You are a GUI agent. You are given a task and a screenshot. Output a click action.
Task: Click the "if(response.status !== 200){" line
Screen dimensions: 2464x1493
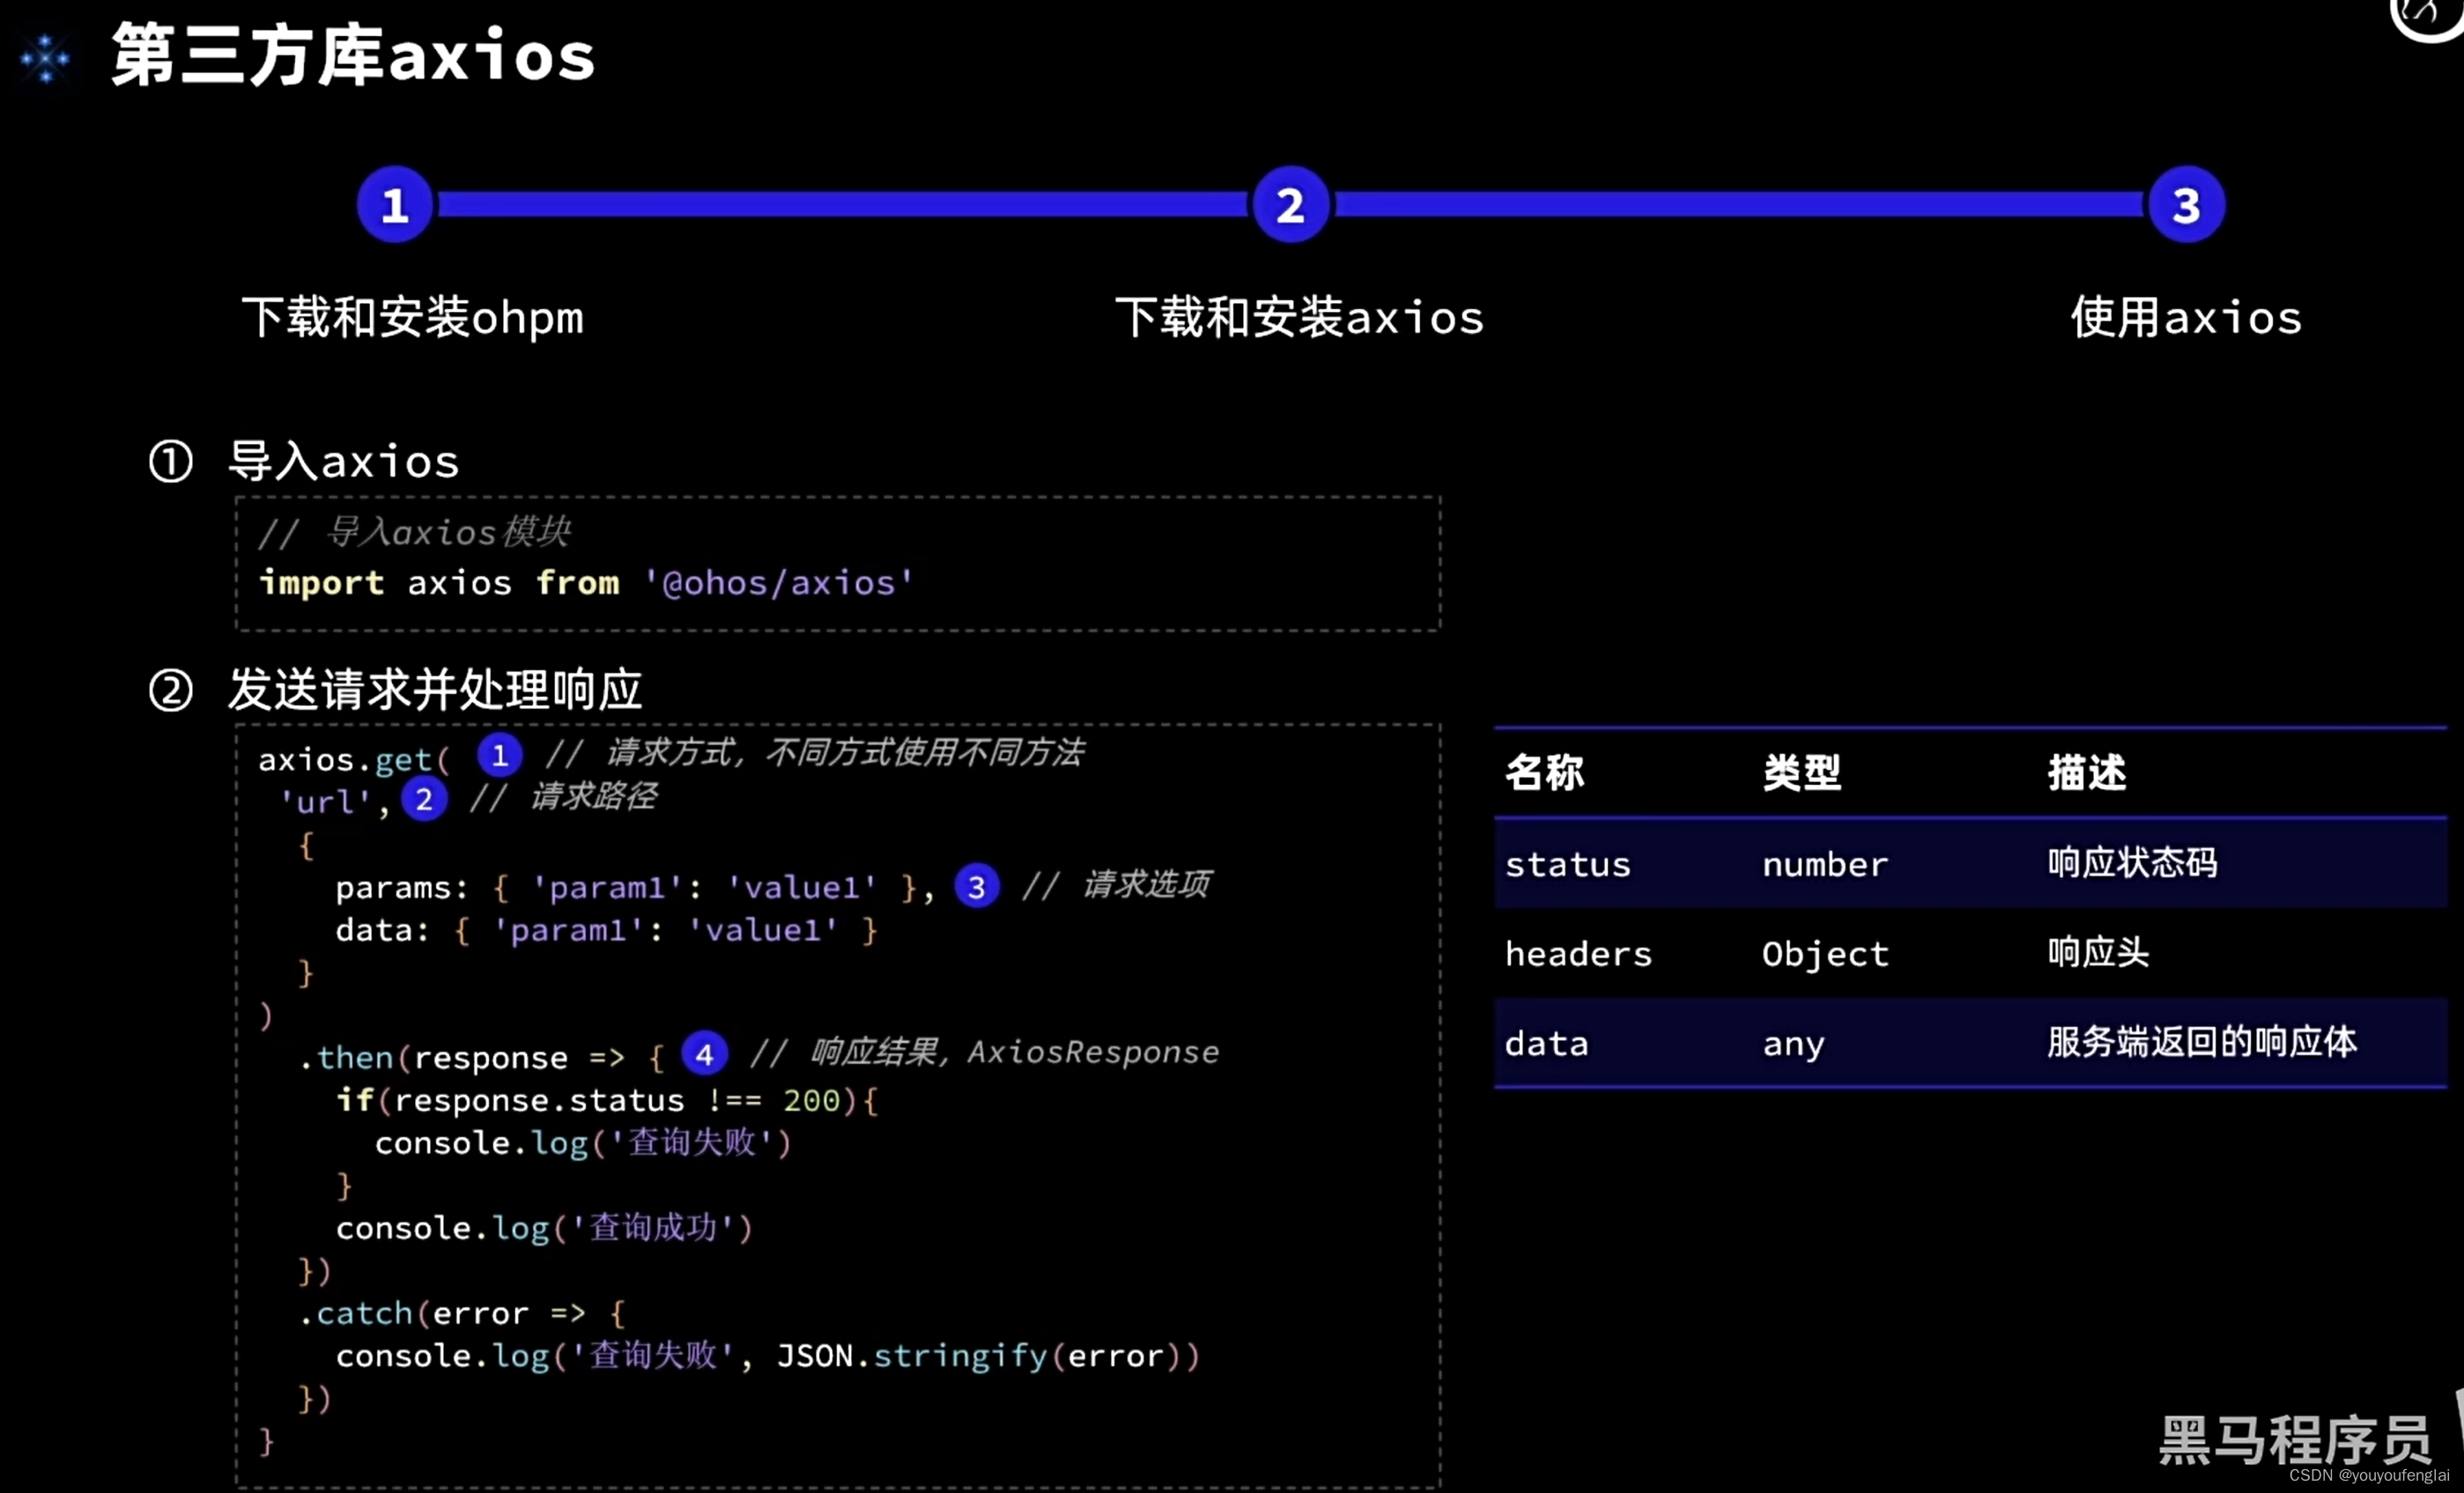(607, 1101)
